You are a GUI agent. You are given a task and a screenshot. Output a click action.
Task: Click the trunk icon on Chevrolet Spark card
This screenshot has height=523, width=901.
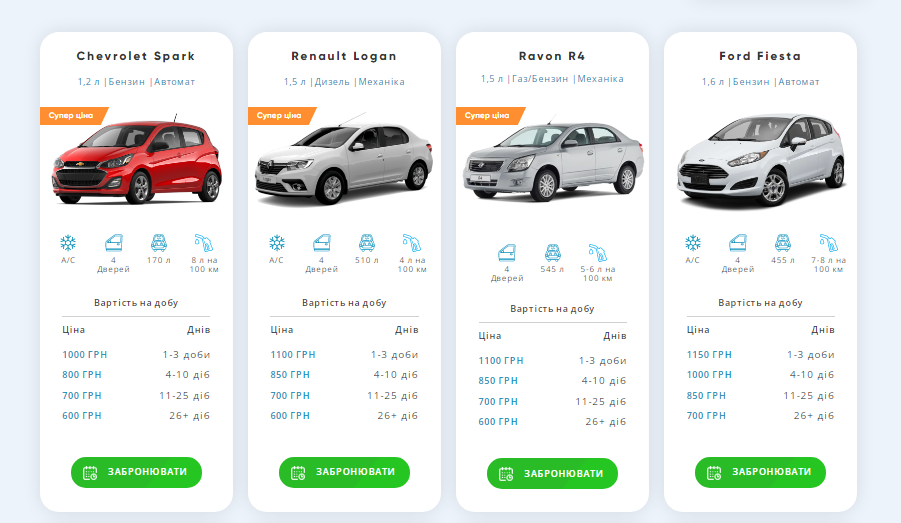pos(158,242)
